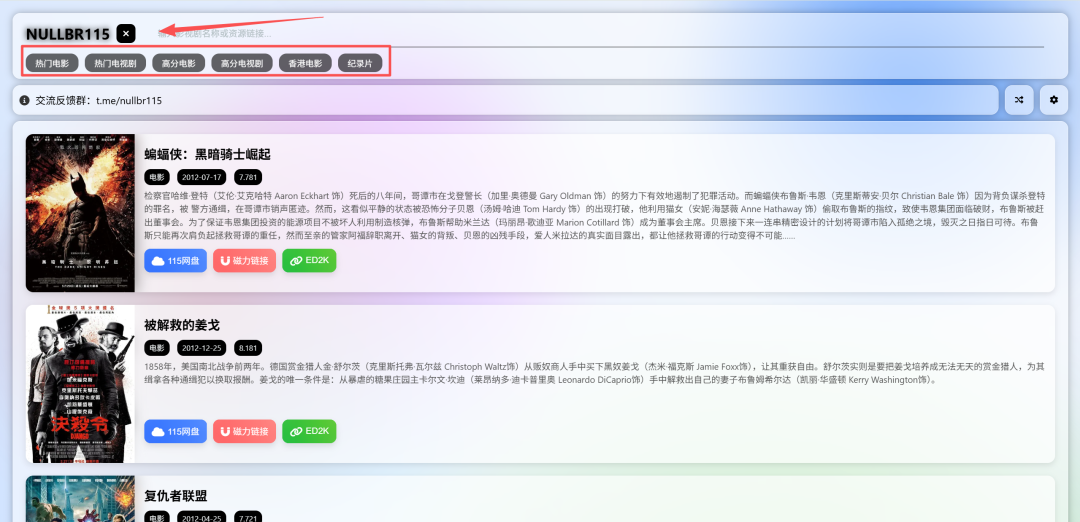Select the 高分电影 category tag
This screenshot has height=522, width=1080.
pos(178,63)
